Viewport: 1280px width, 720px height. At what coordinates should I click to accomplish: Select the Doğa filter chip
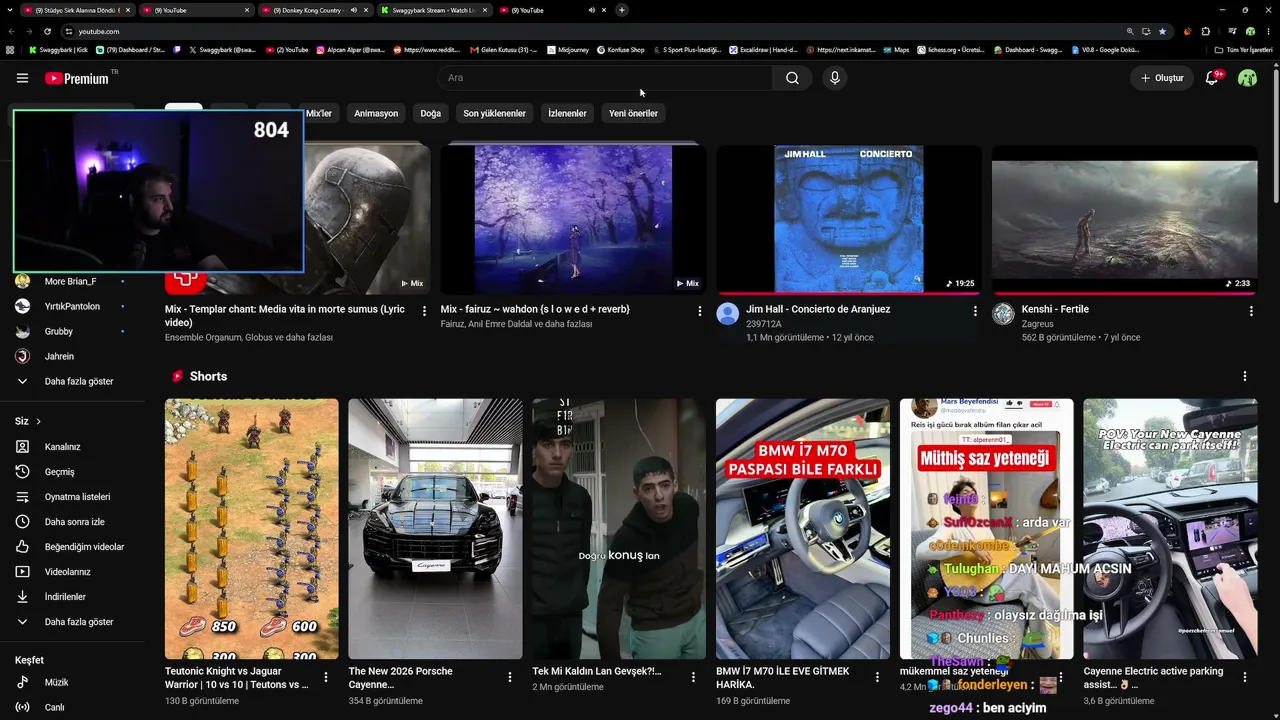pos(430,113)
